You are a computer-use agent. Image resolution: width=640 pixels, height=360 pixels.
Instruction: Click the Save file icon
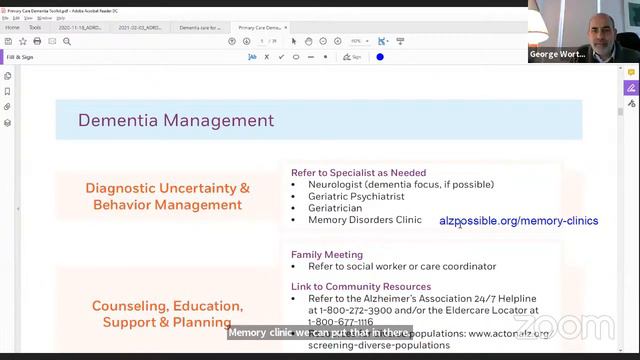pyautogui.click(x=8, y=41)
